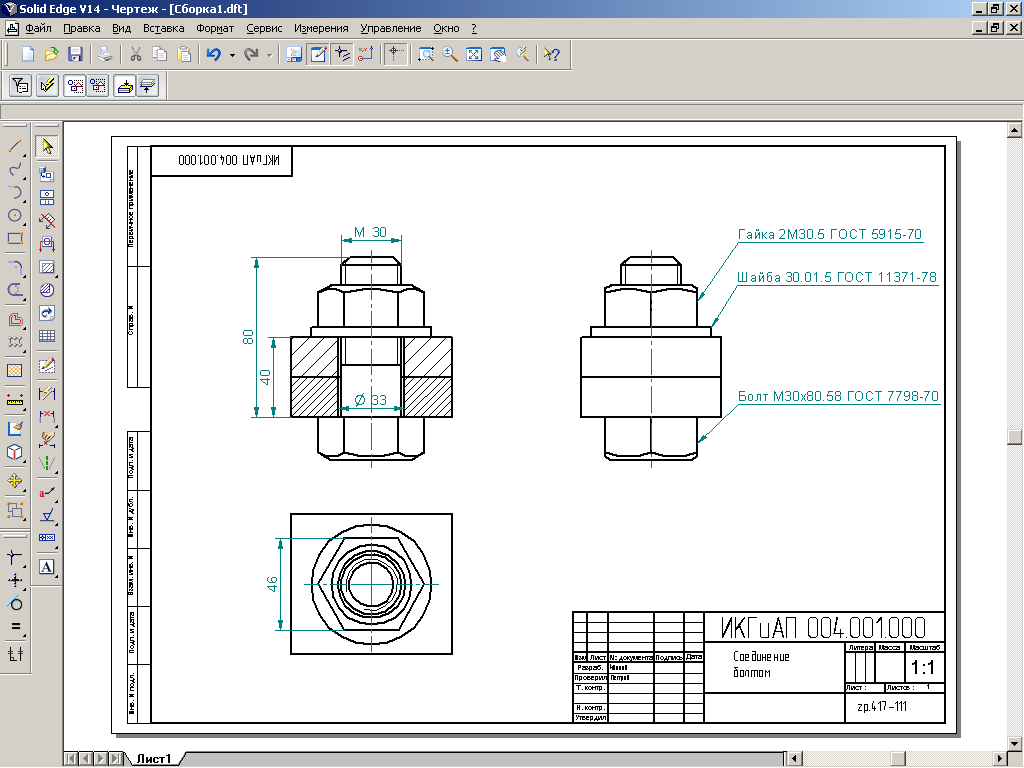Toggle the first dashed-box selection option button
This screenshot has width=1024, height=768.
pos(75,86)
